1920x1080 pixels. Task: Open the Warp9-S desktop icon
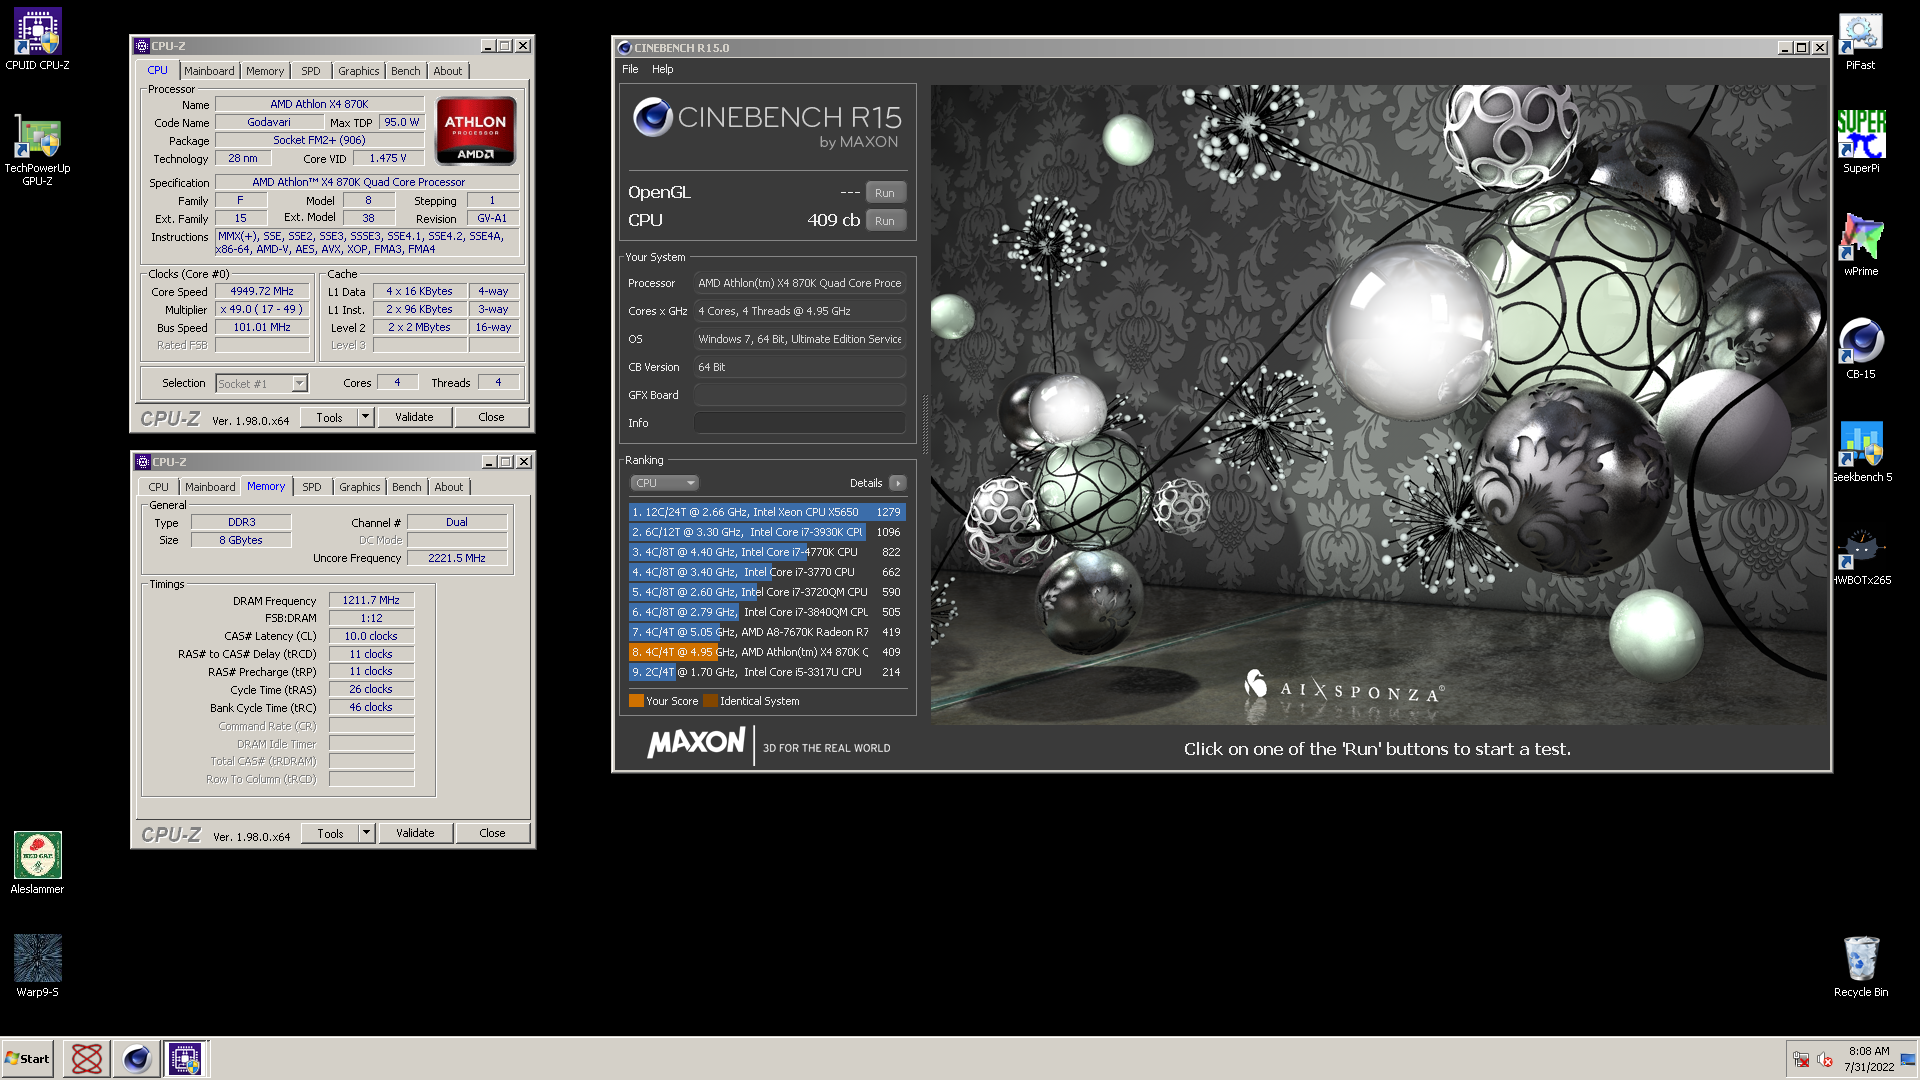(x=37, y=966)
